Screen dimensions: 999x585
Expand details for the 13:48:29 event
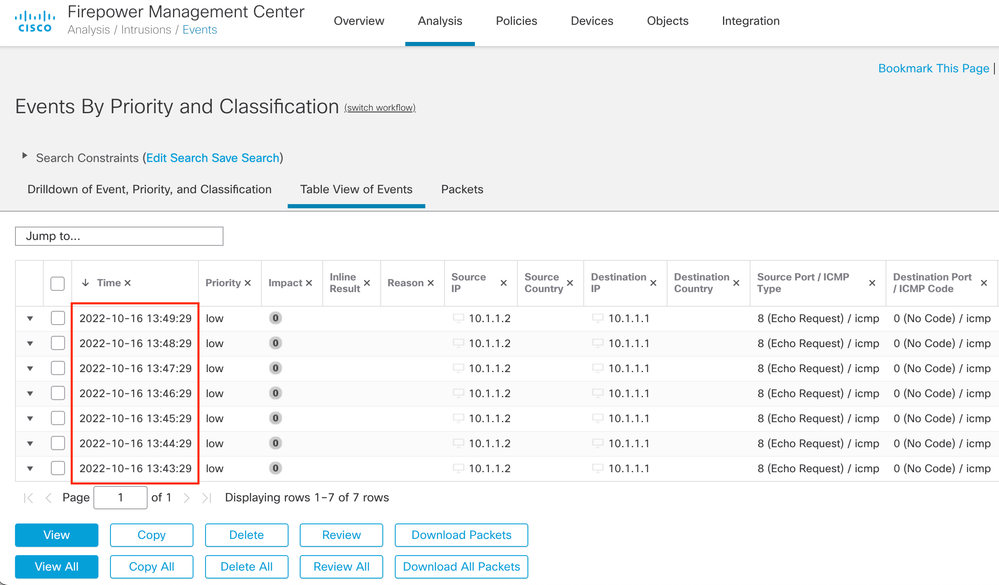pos(30,343)
